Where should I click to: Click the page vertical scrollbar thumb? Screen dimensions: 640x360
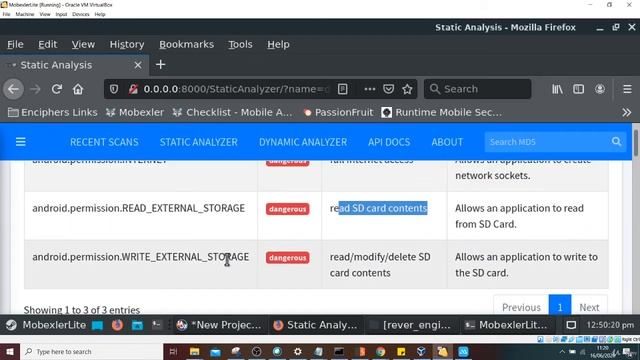[x=636, y=143]
